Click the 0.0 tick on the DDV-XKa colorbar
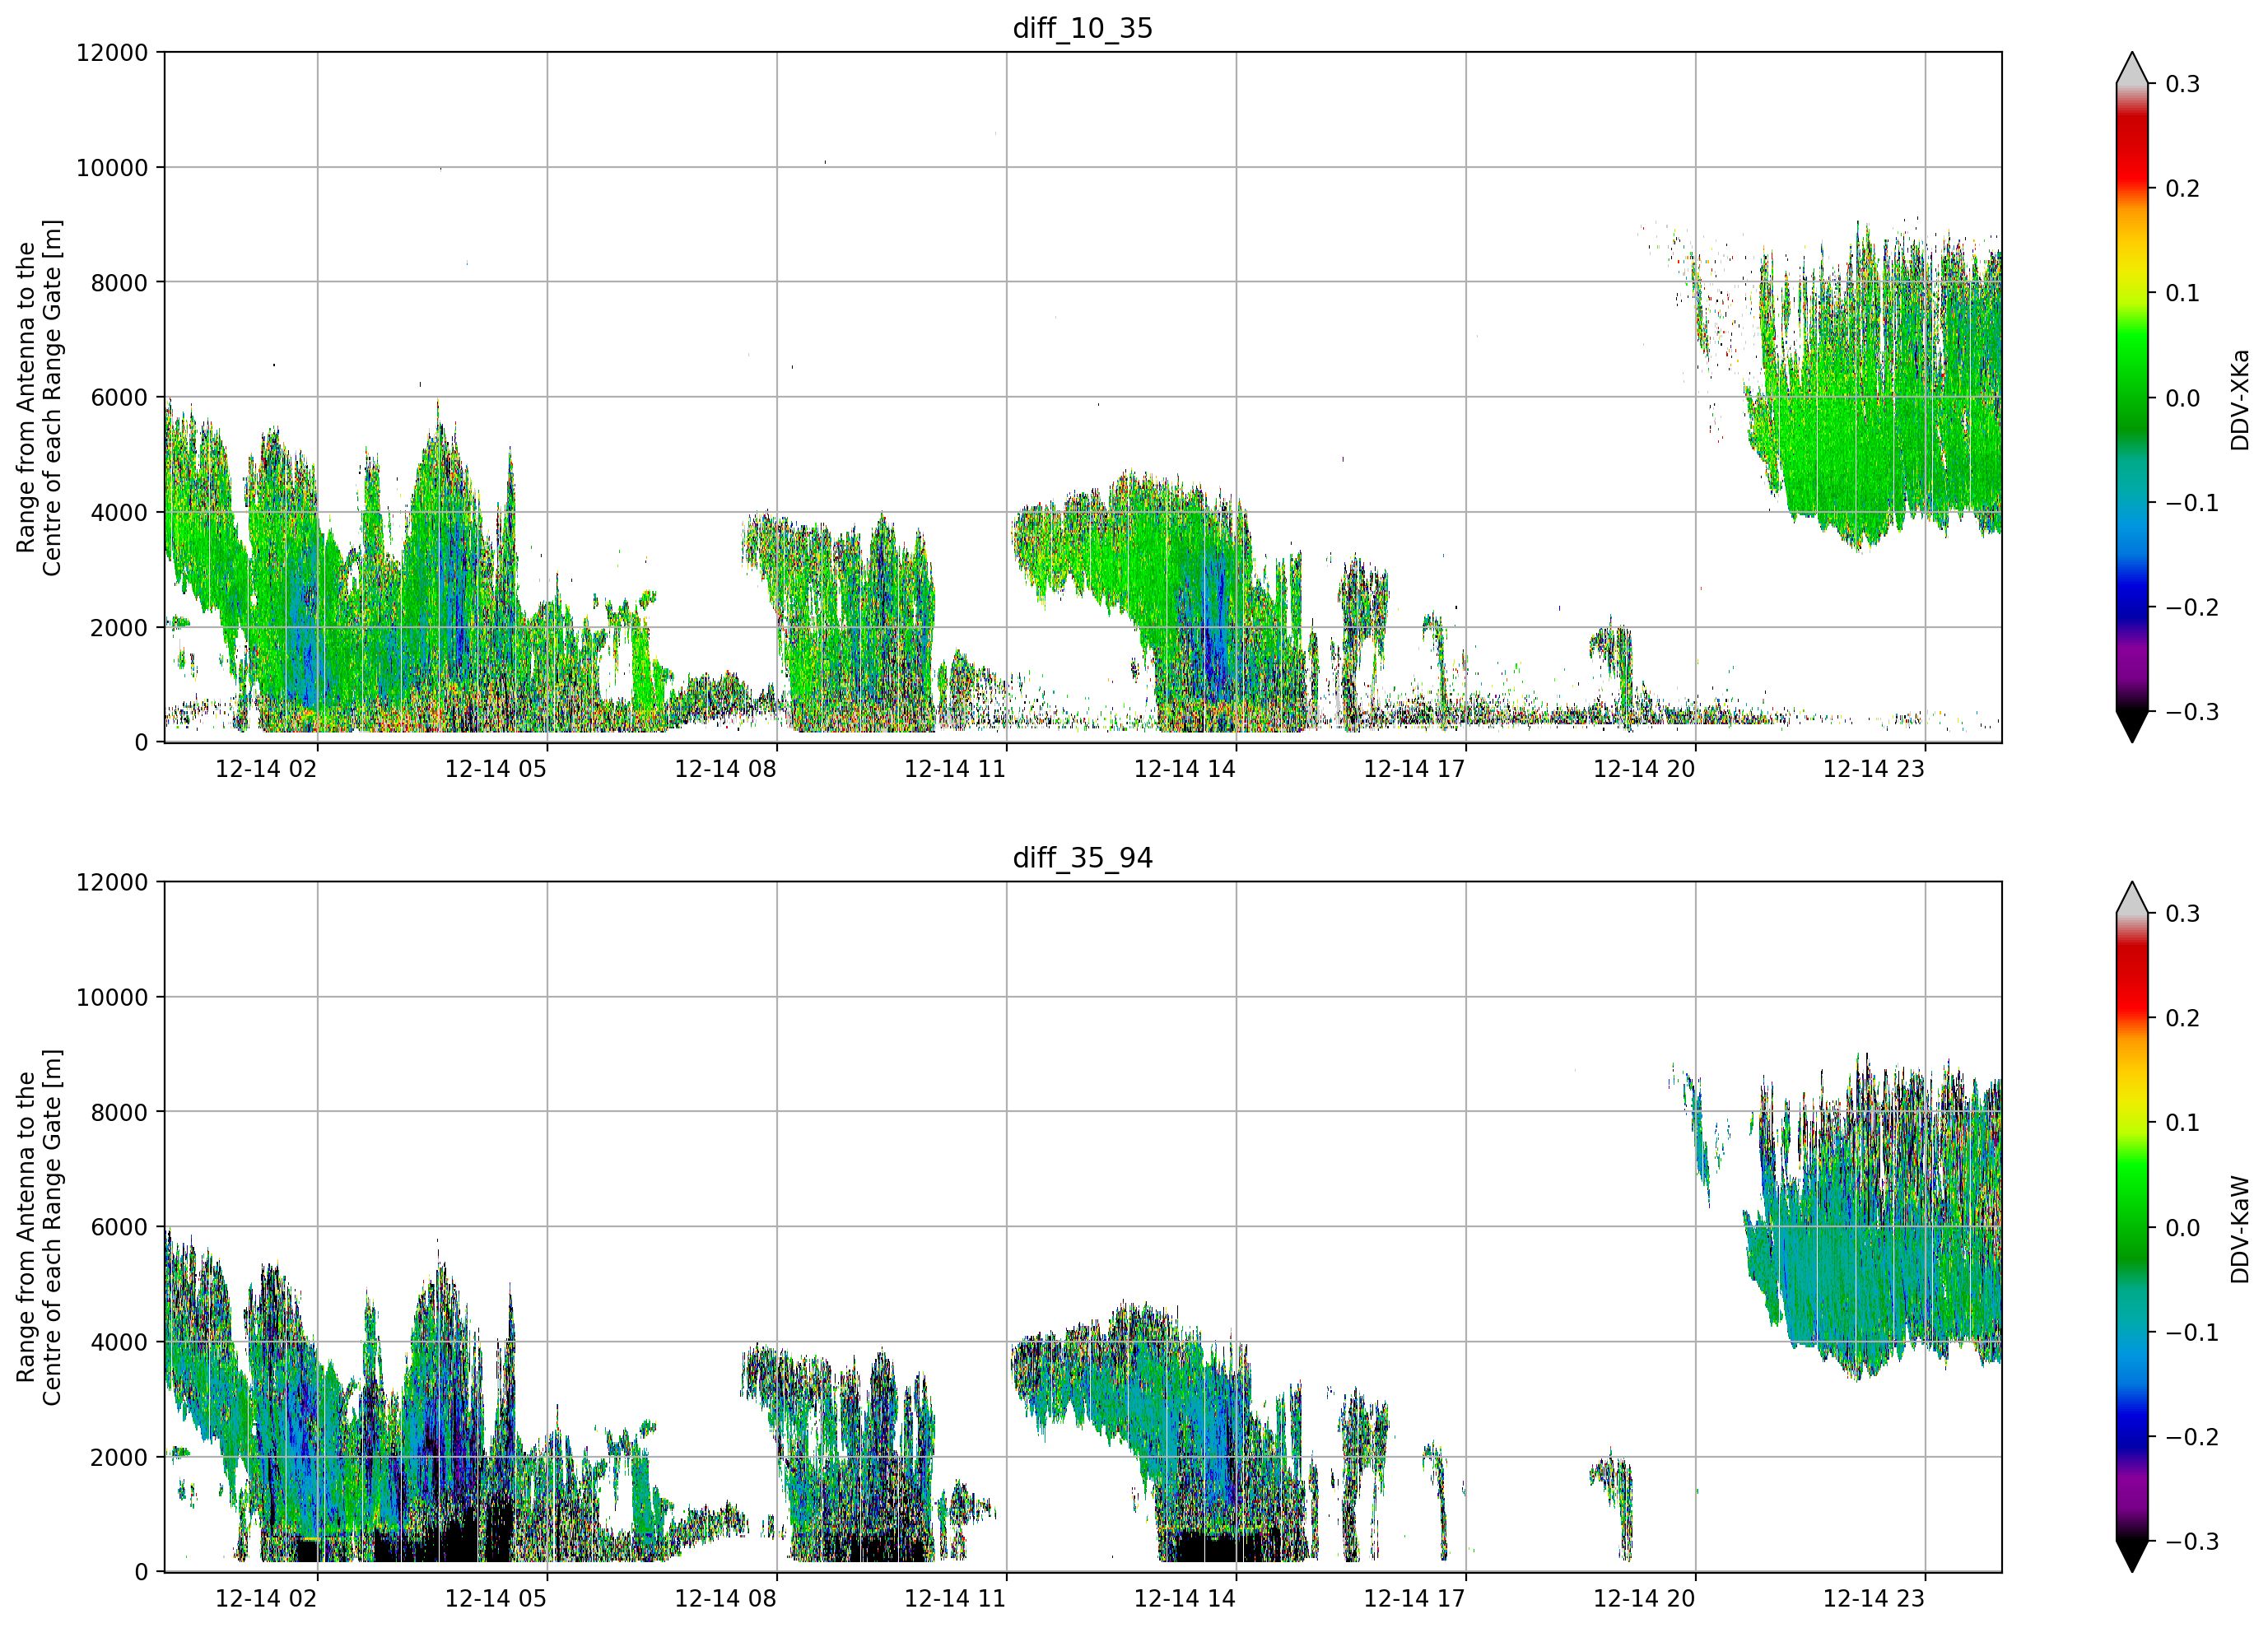Image resolution: width=2268 pixels, height=1628 pixels. (2182, 398)
